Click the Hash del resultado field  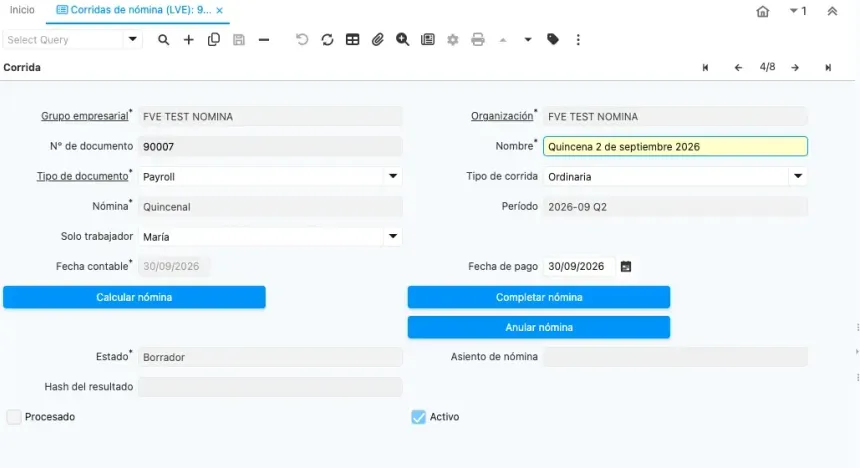pos(270,387)
